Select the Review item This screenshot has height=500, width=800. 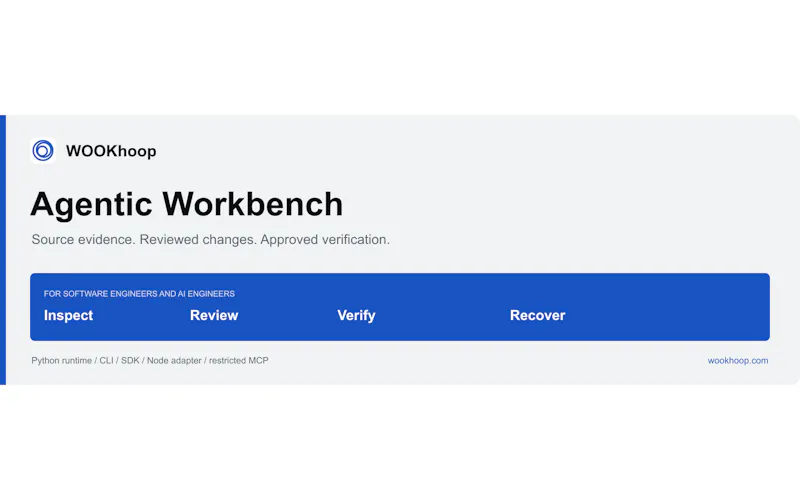point(214,315)
